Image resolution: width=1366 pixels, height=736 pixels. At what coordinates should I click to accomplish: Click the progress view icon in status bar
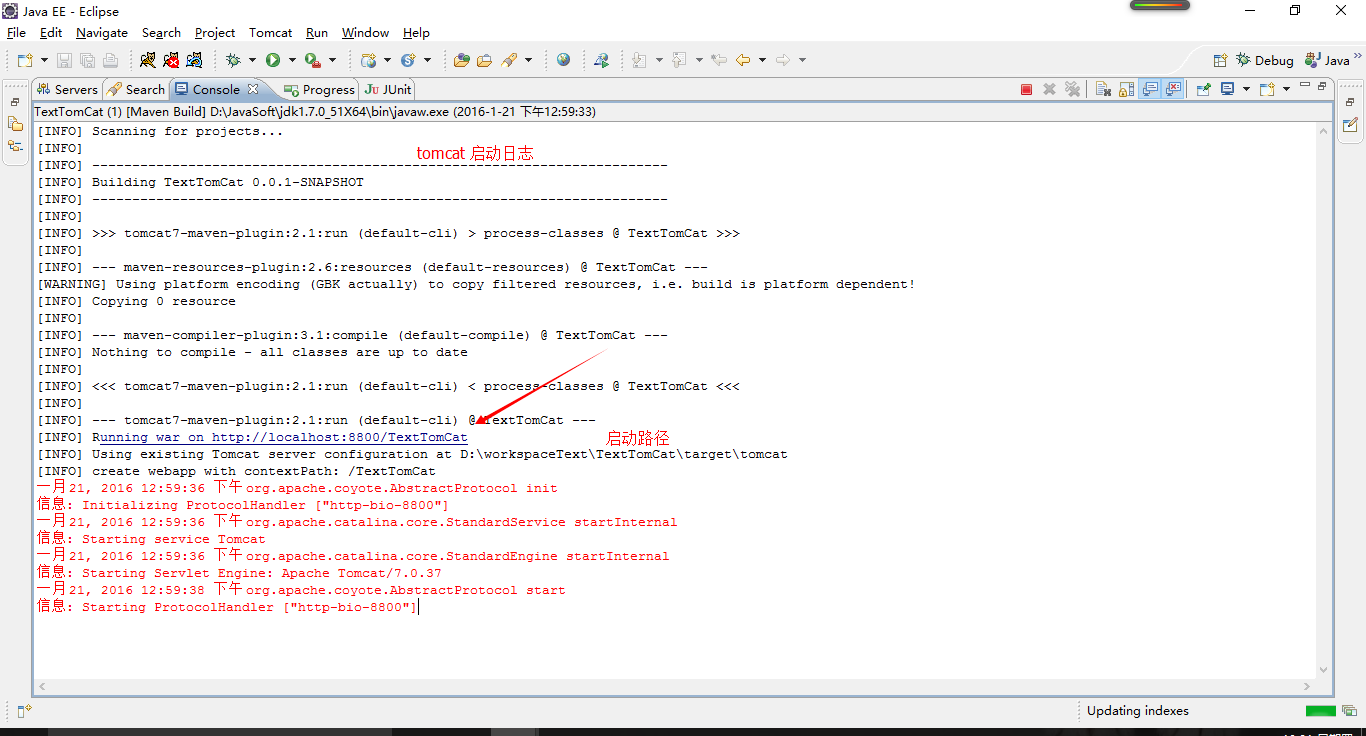click(1349, 711)
